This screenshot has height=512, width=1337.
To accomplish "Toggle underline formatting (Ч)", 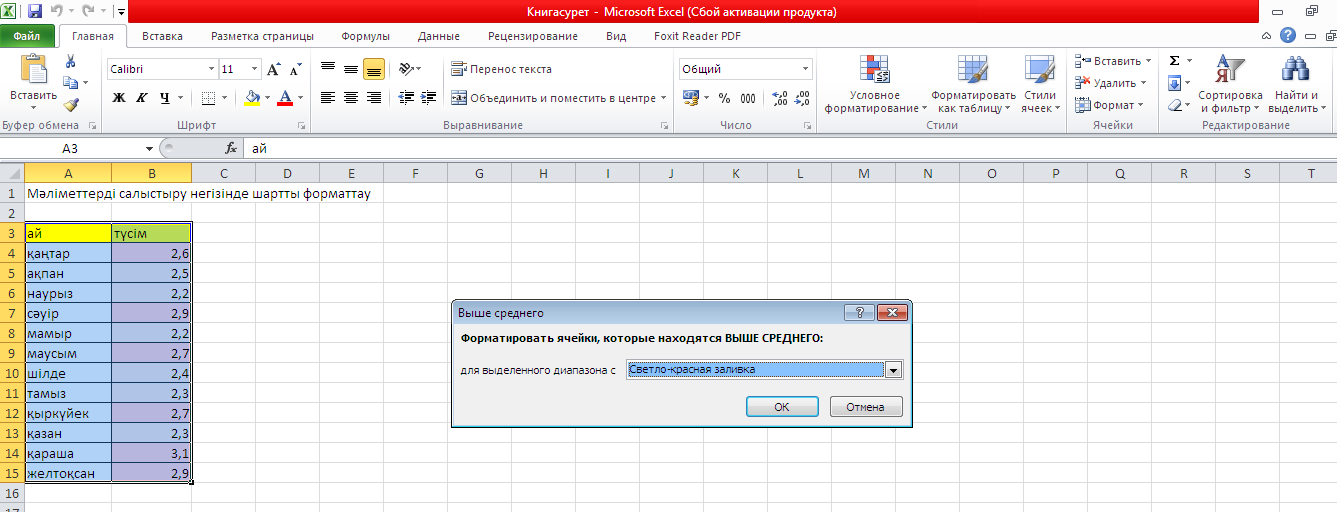I will pyautogui.click(x=164, y=98).
